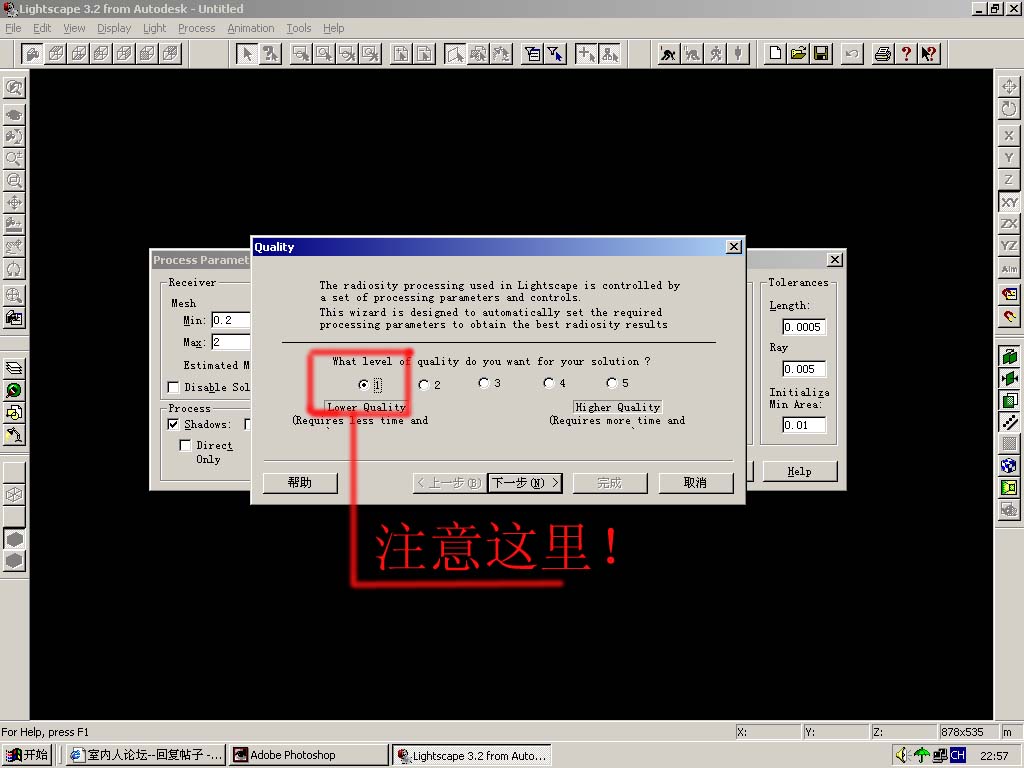The height and width of the screenshot is (768, 1024).
Task: Choose quality level 4 radio button
Action: [x=549, y=383]
